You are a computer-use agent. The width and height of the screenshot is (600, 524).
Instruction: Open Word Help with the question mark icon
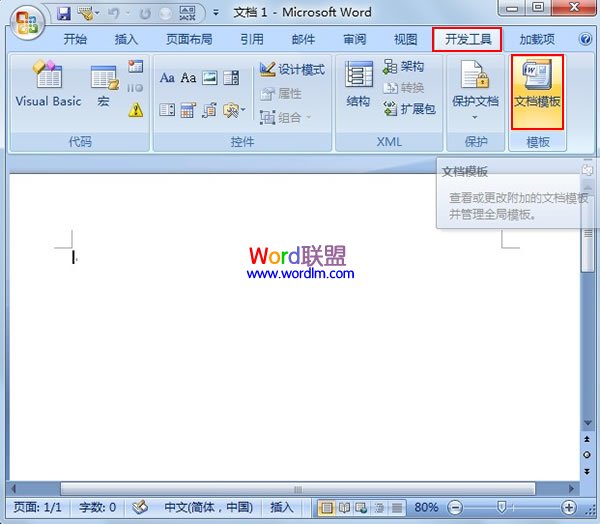point(585,39)
